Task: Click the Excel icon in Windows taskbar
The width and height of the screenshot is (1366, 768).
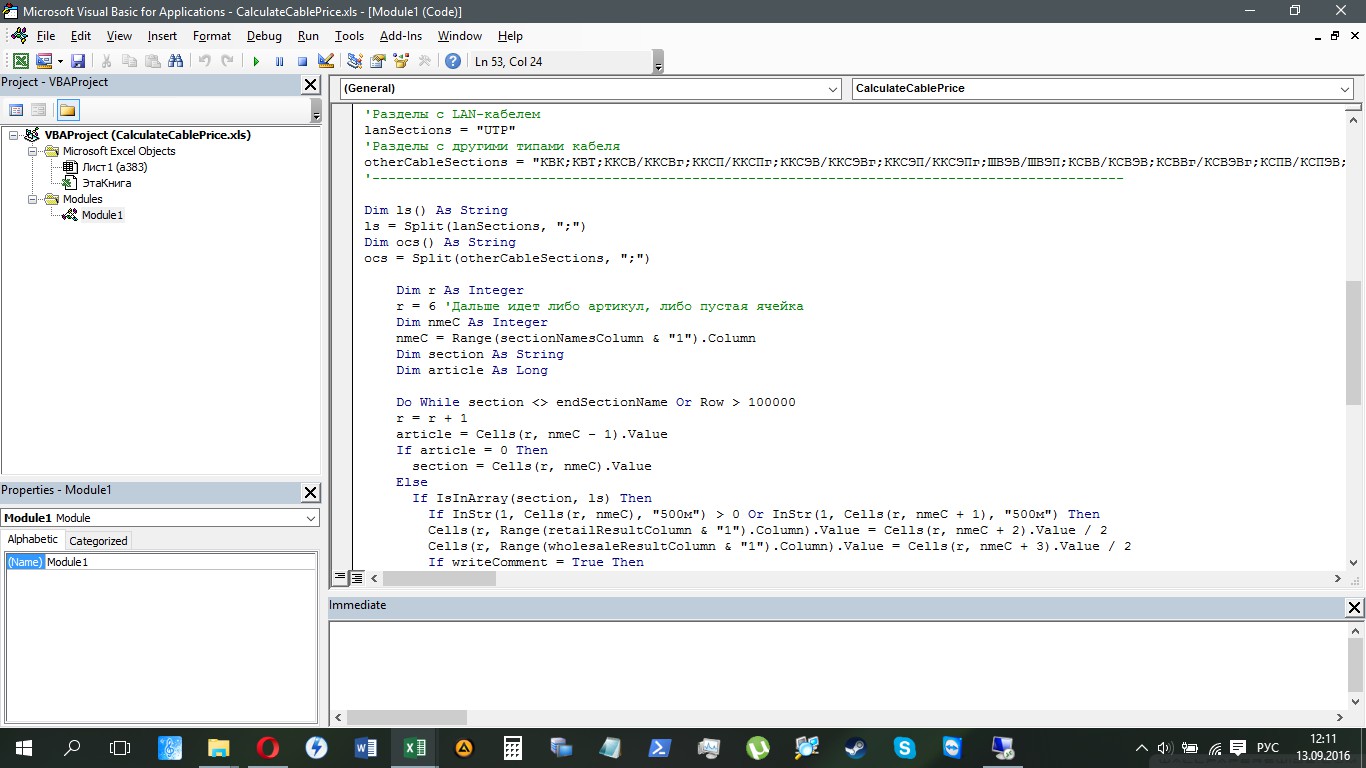Action: pos(414,747)
